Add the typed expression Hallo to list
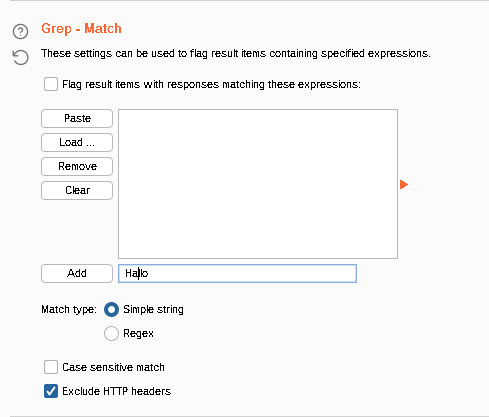 (x=77, y=273)
